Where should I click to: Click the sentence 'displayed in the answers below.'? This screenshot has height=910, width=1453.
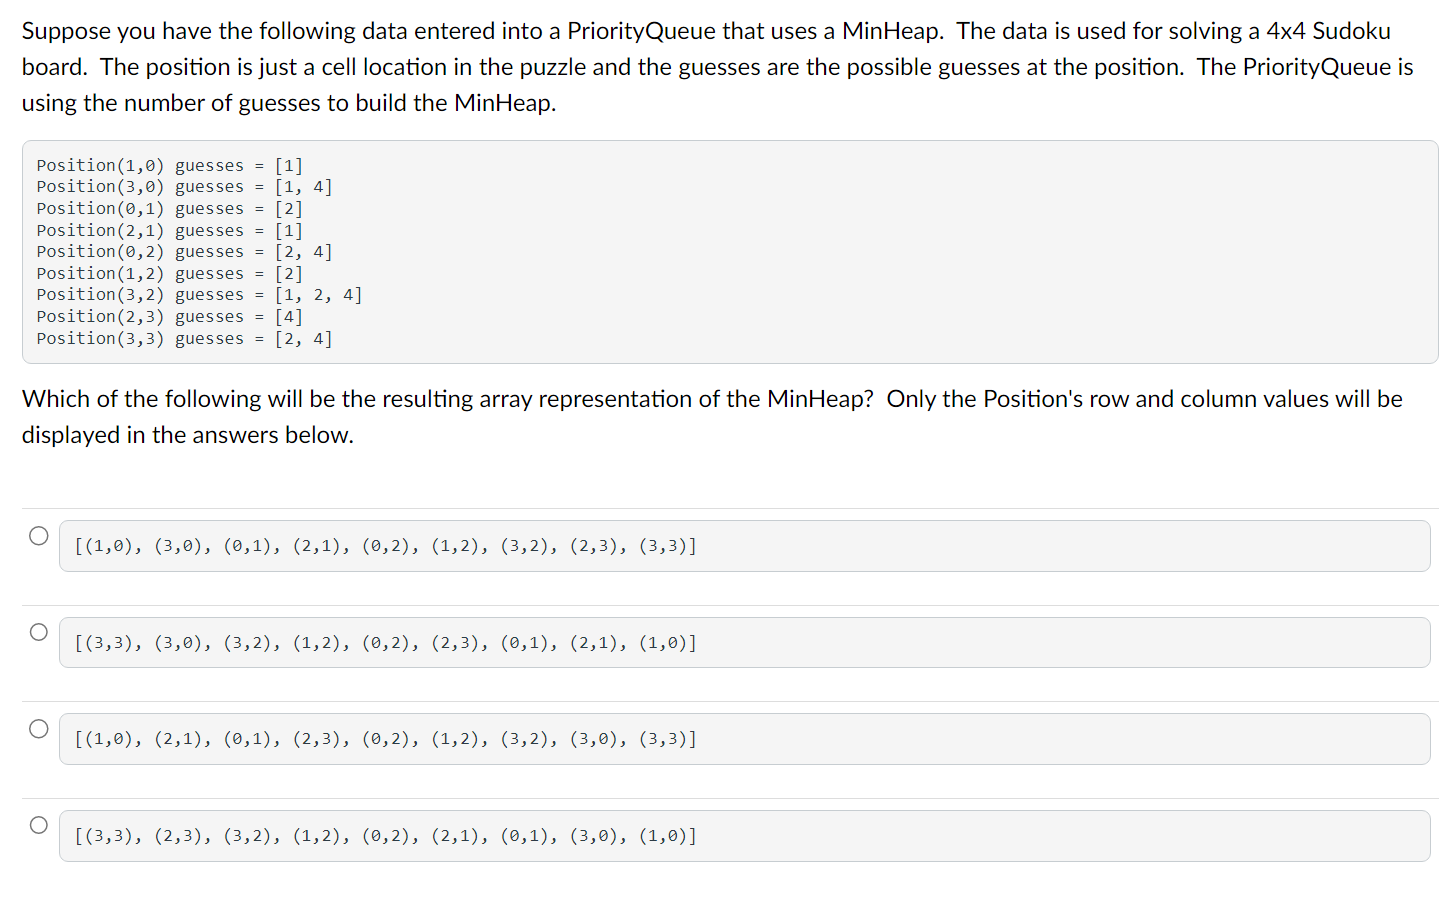coord(188,435)
